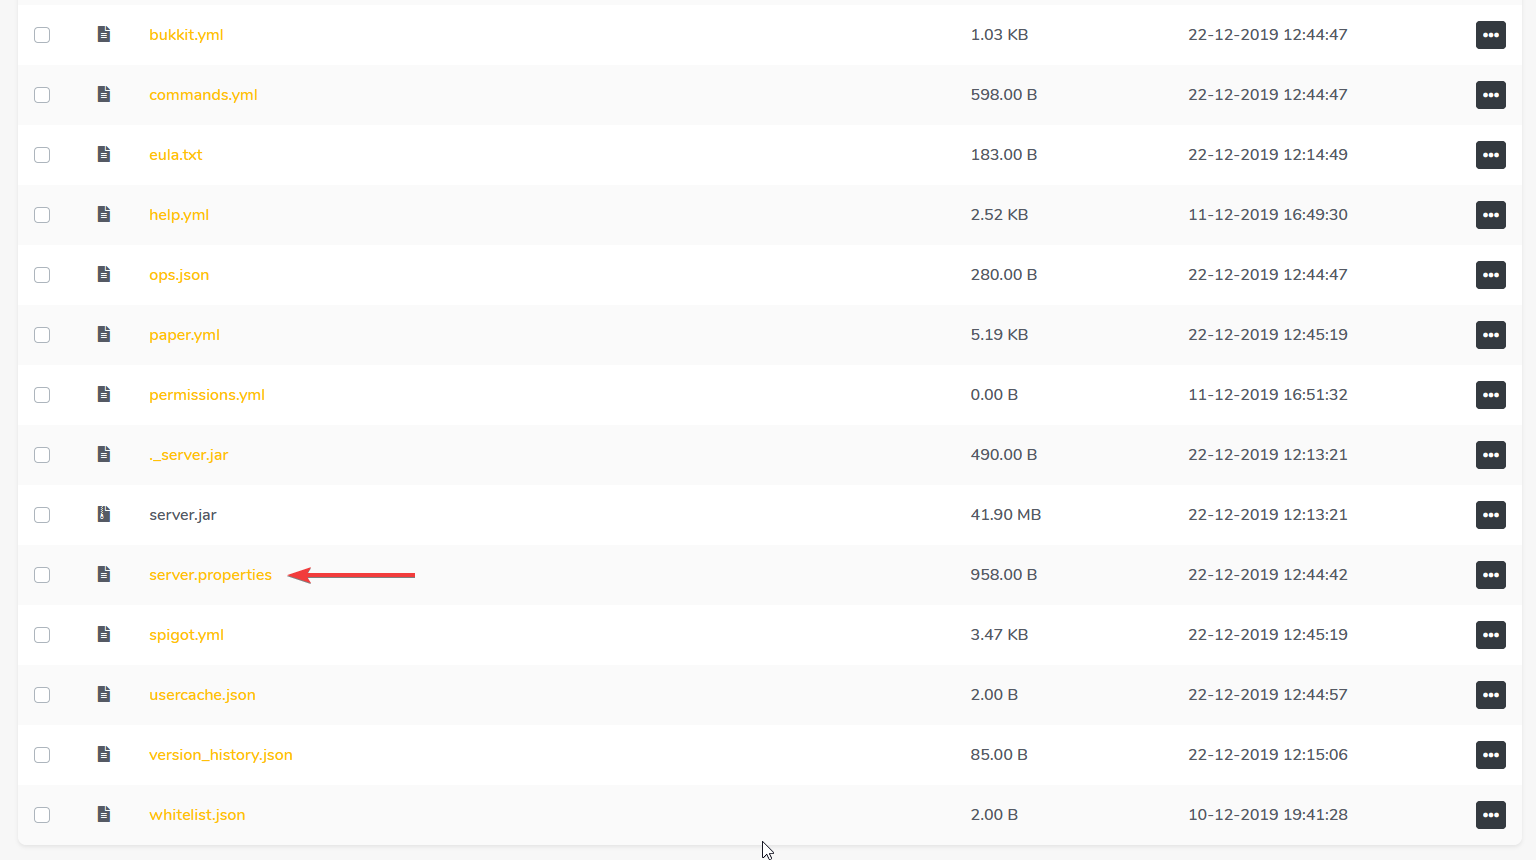Open the server.properties file
Viewport: 1536px width, 860px height.
[210, 575]
